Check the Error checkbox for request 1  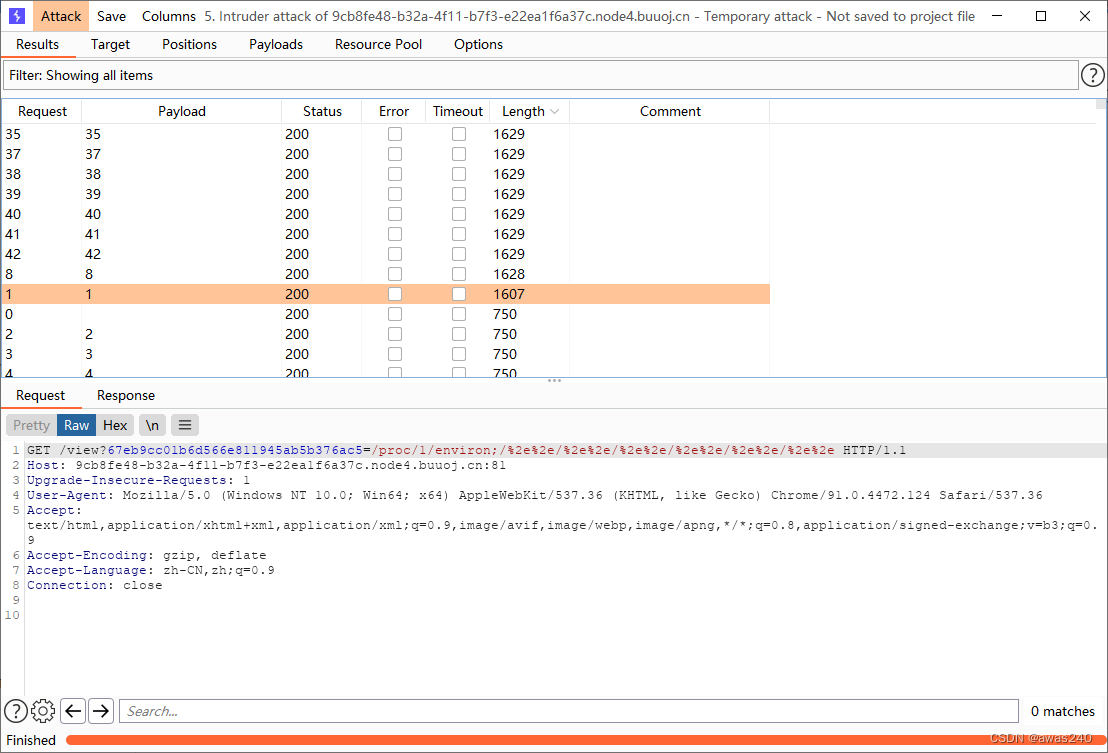(394, 293)
